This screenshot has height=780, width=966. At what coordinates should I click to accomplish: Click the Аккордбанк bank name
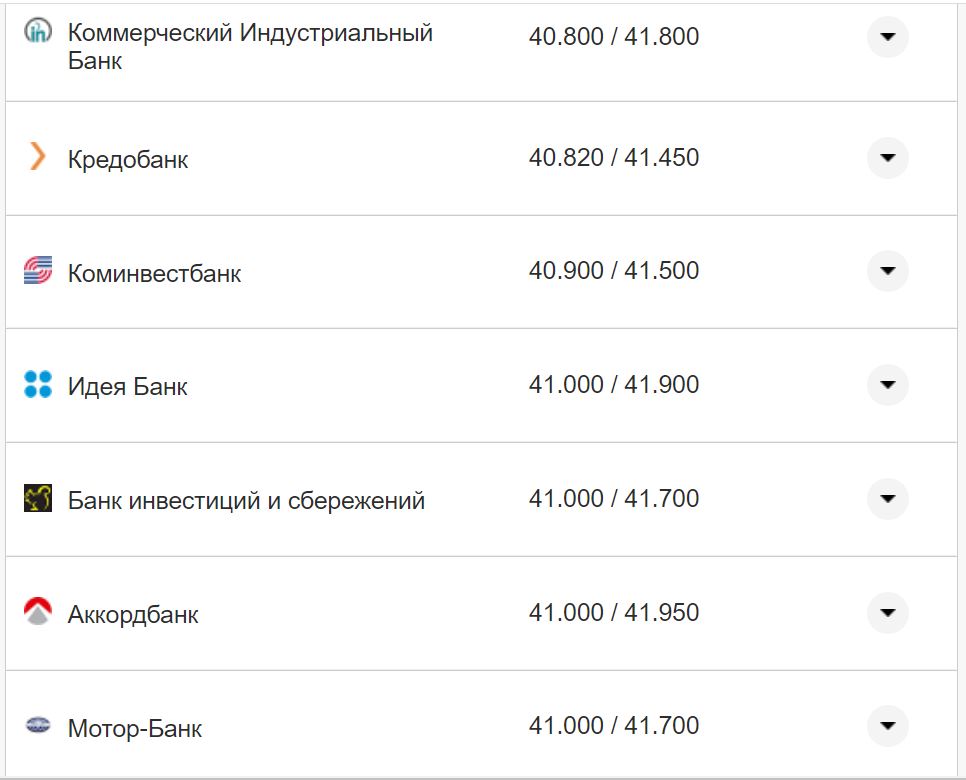tap(131, 613)
